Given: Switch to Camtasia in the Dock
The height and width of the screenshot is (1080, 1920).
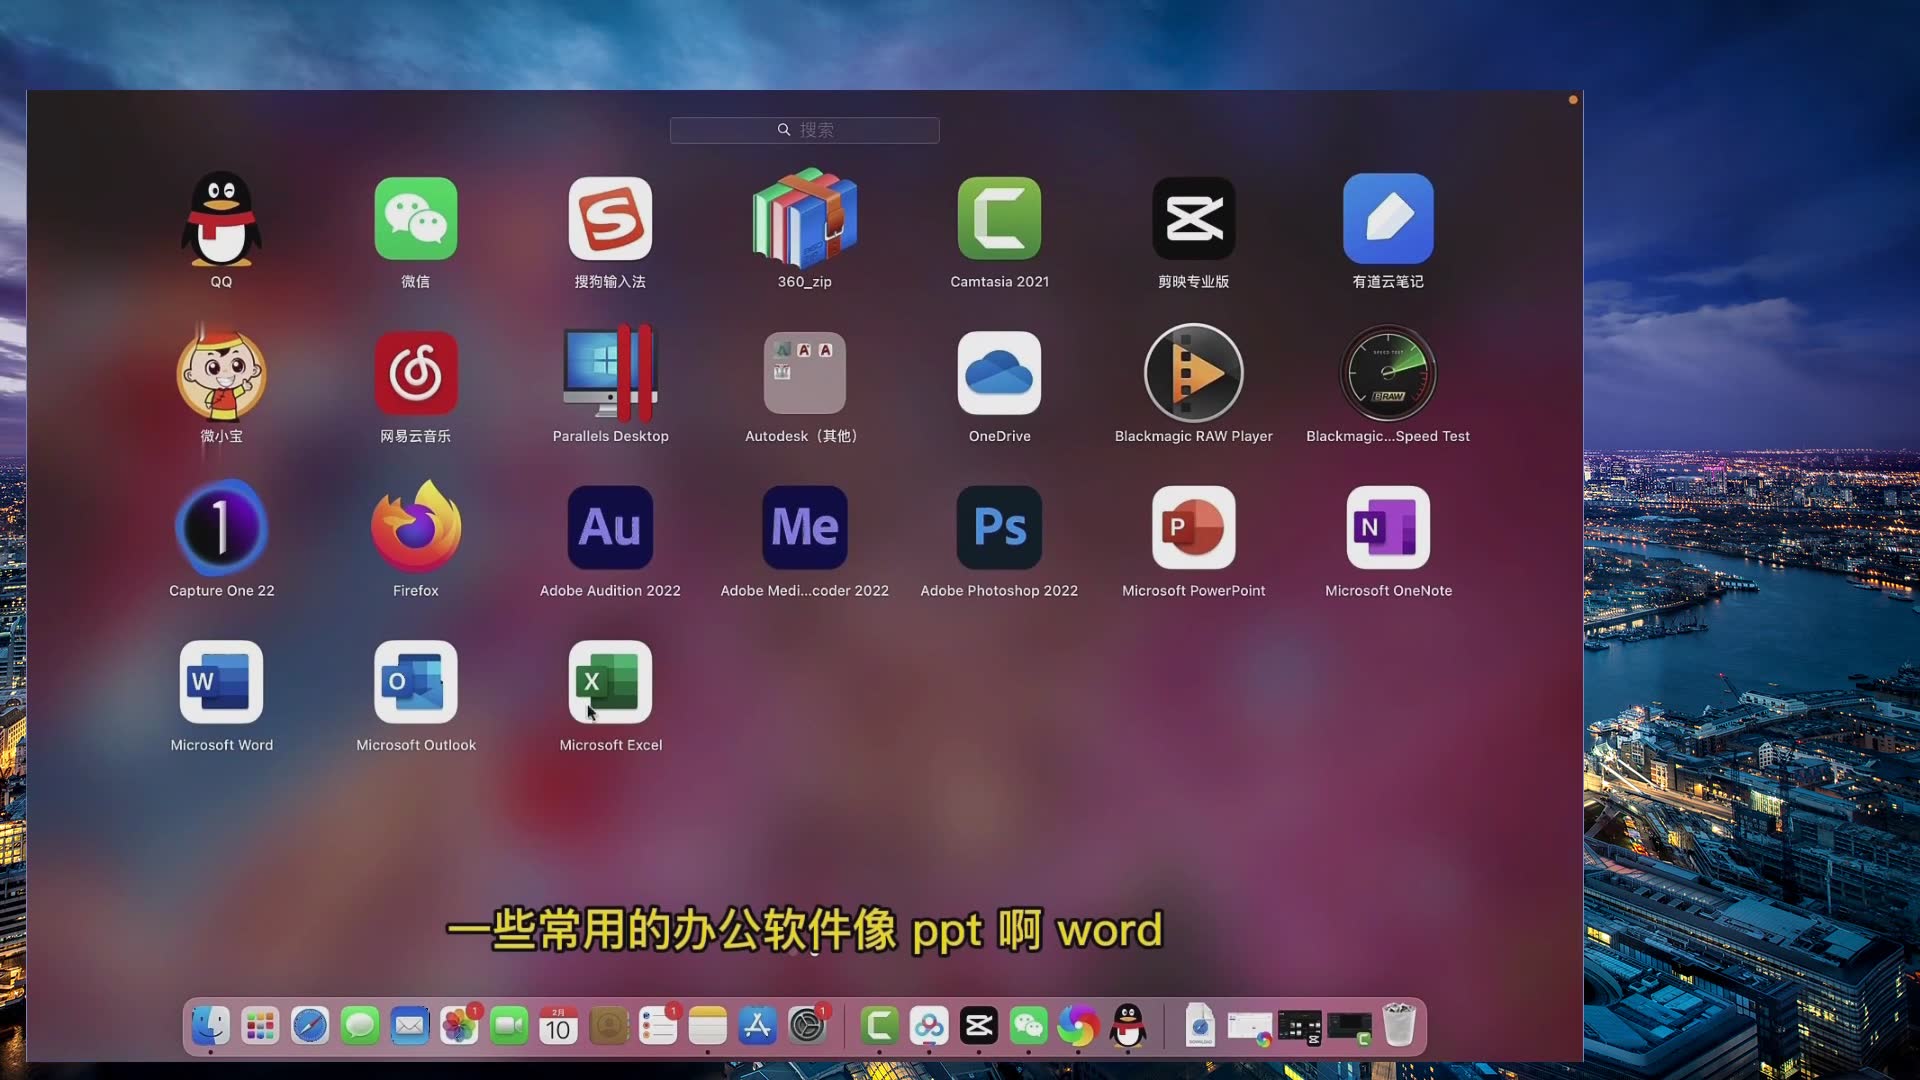Looking at the screenshot, I should click(879, 1025).
